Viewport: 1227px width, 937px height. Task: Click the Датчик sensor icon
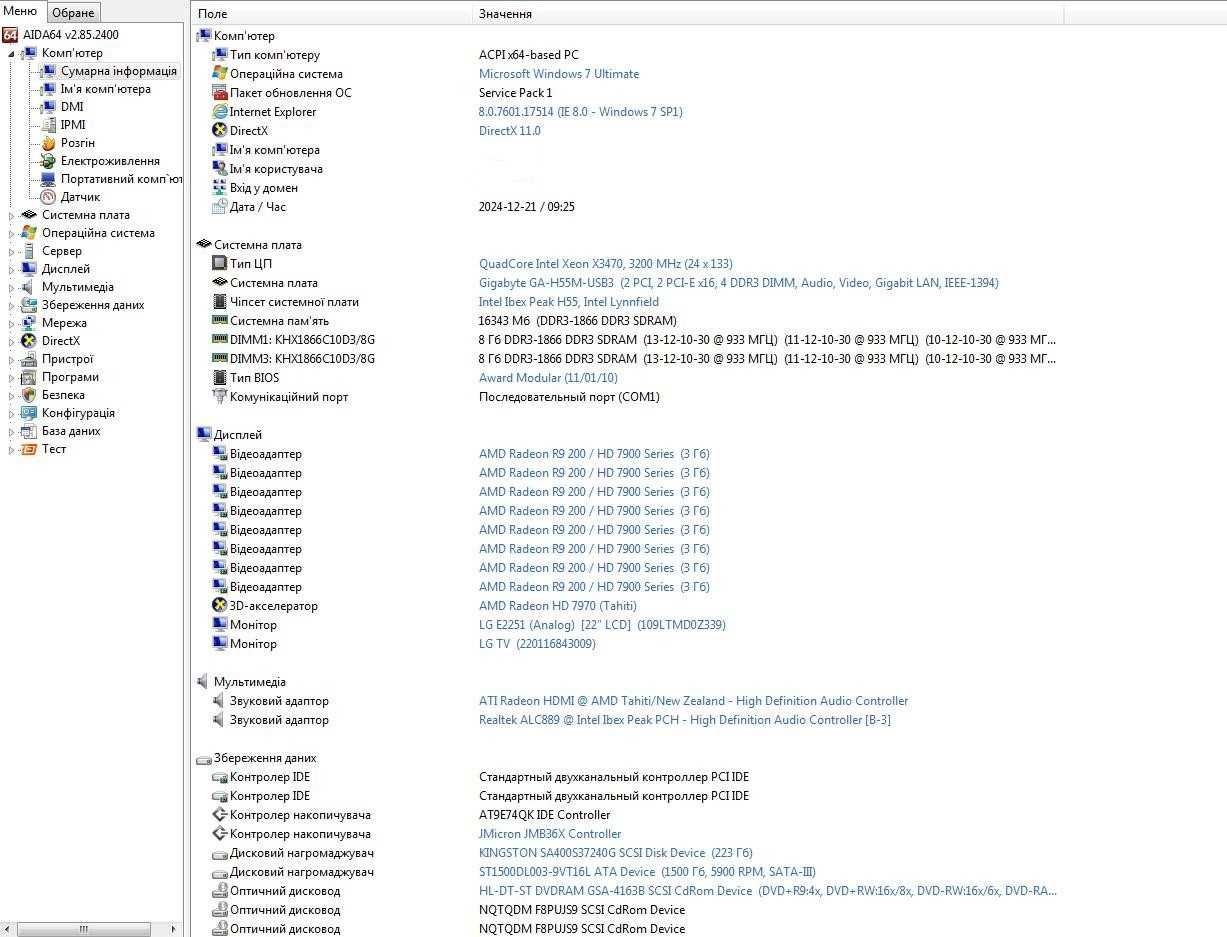[x=48, y=197]
